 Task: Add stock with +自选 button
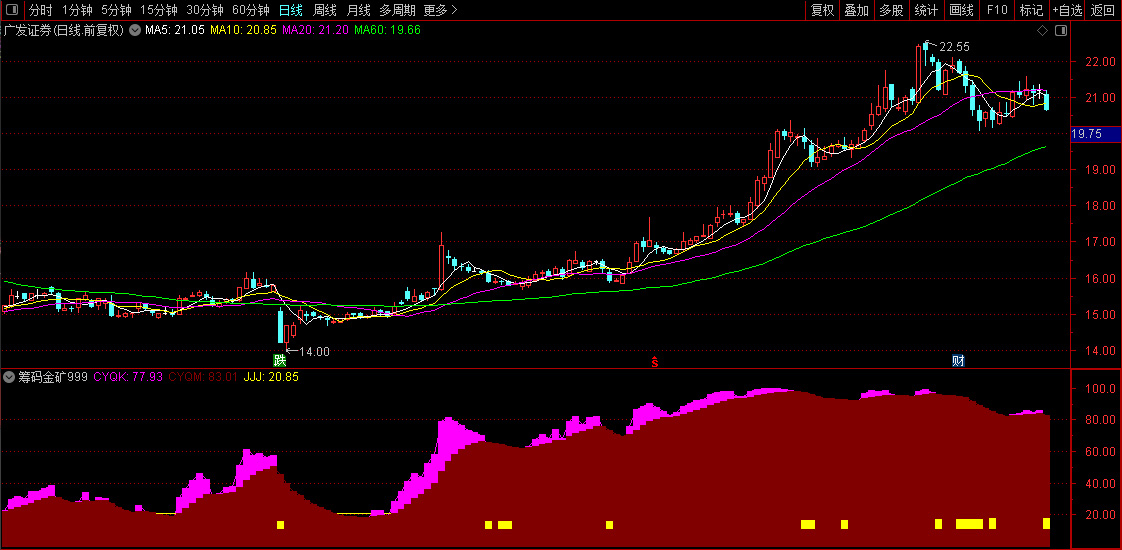tap(1068, 10)
